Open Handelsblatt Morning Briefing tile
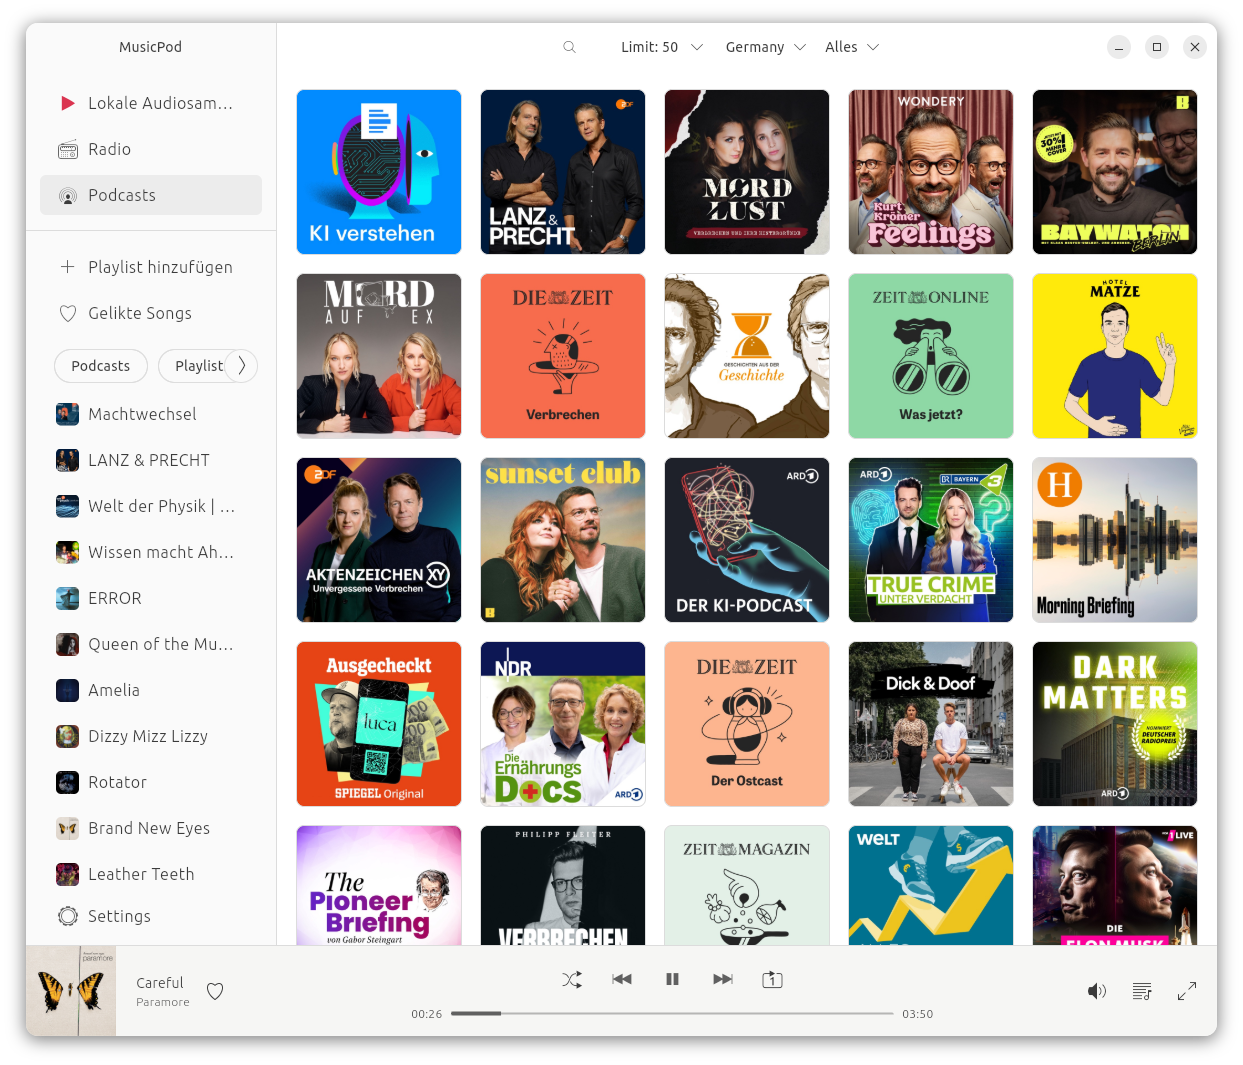Screen dimensions: 1243x1065 pyautogui.click(x=1115, y=540)
